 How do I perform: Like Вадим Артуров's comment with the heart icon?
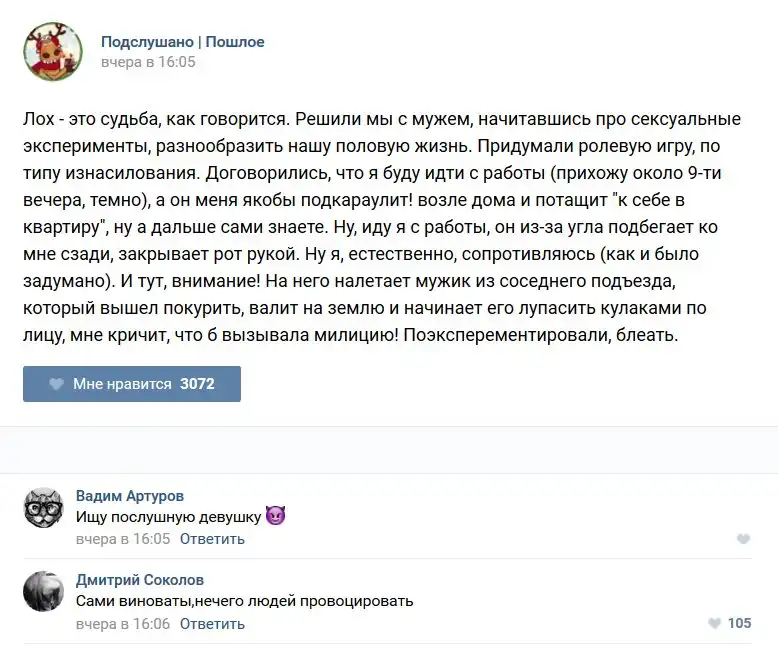(x=743, y=539)
